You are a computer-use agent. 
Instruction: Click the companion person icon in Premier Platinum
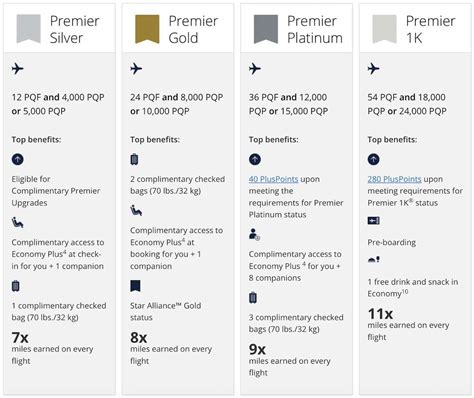254,234
